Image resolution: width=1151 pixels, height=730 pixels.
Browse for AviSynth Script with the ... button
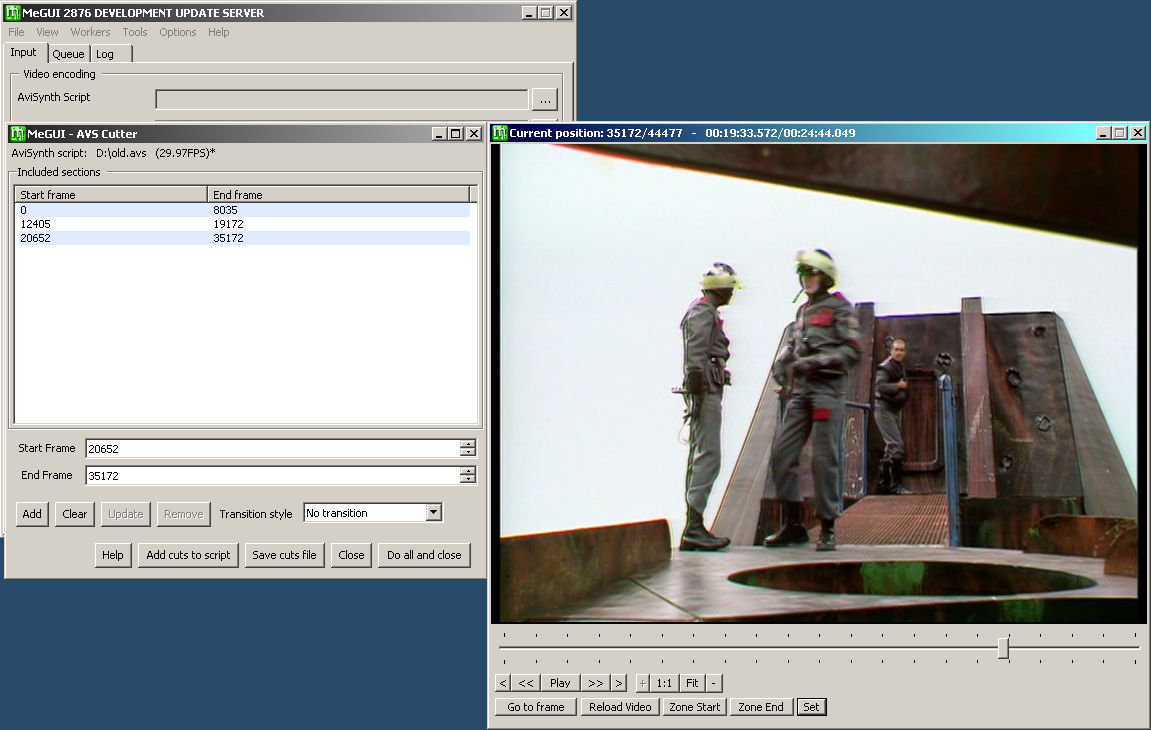coord(545,99)
